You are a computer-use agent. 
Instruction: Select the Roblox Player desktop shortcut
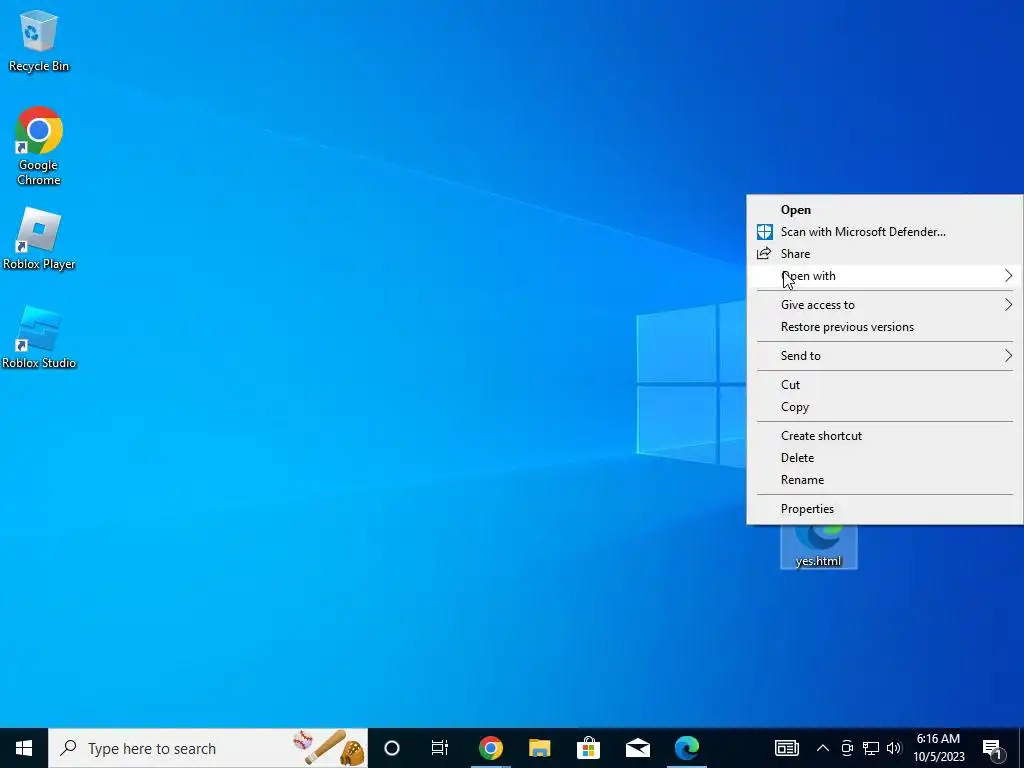tap(39, 239)
